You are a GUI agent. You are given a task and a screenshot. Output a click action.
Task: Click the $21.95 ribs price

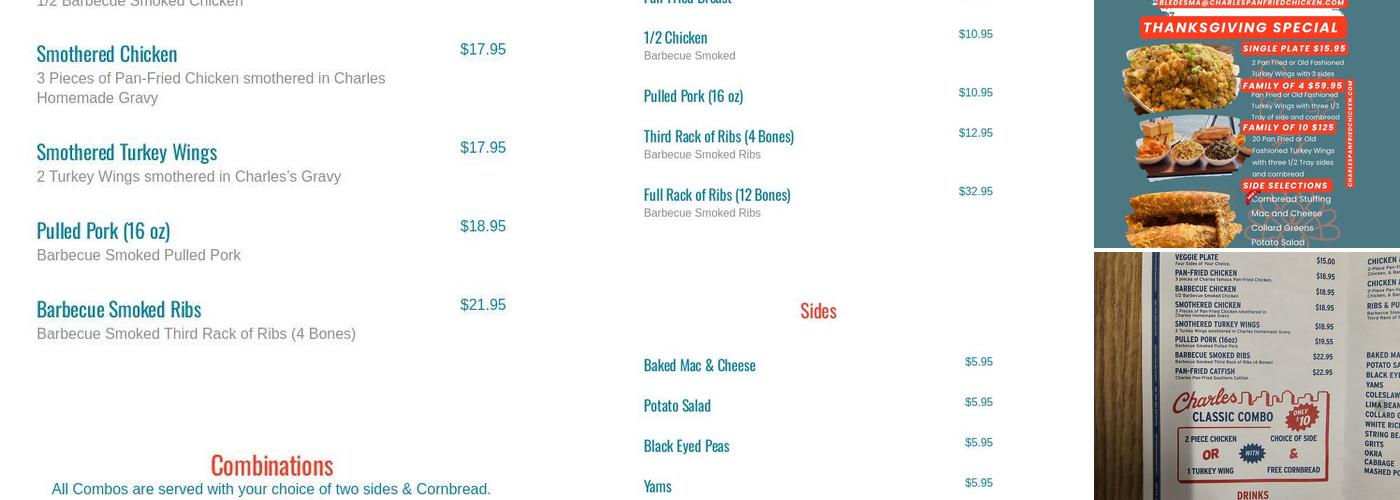click(x=483, y=305)
